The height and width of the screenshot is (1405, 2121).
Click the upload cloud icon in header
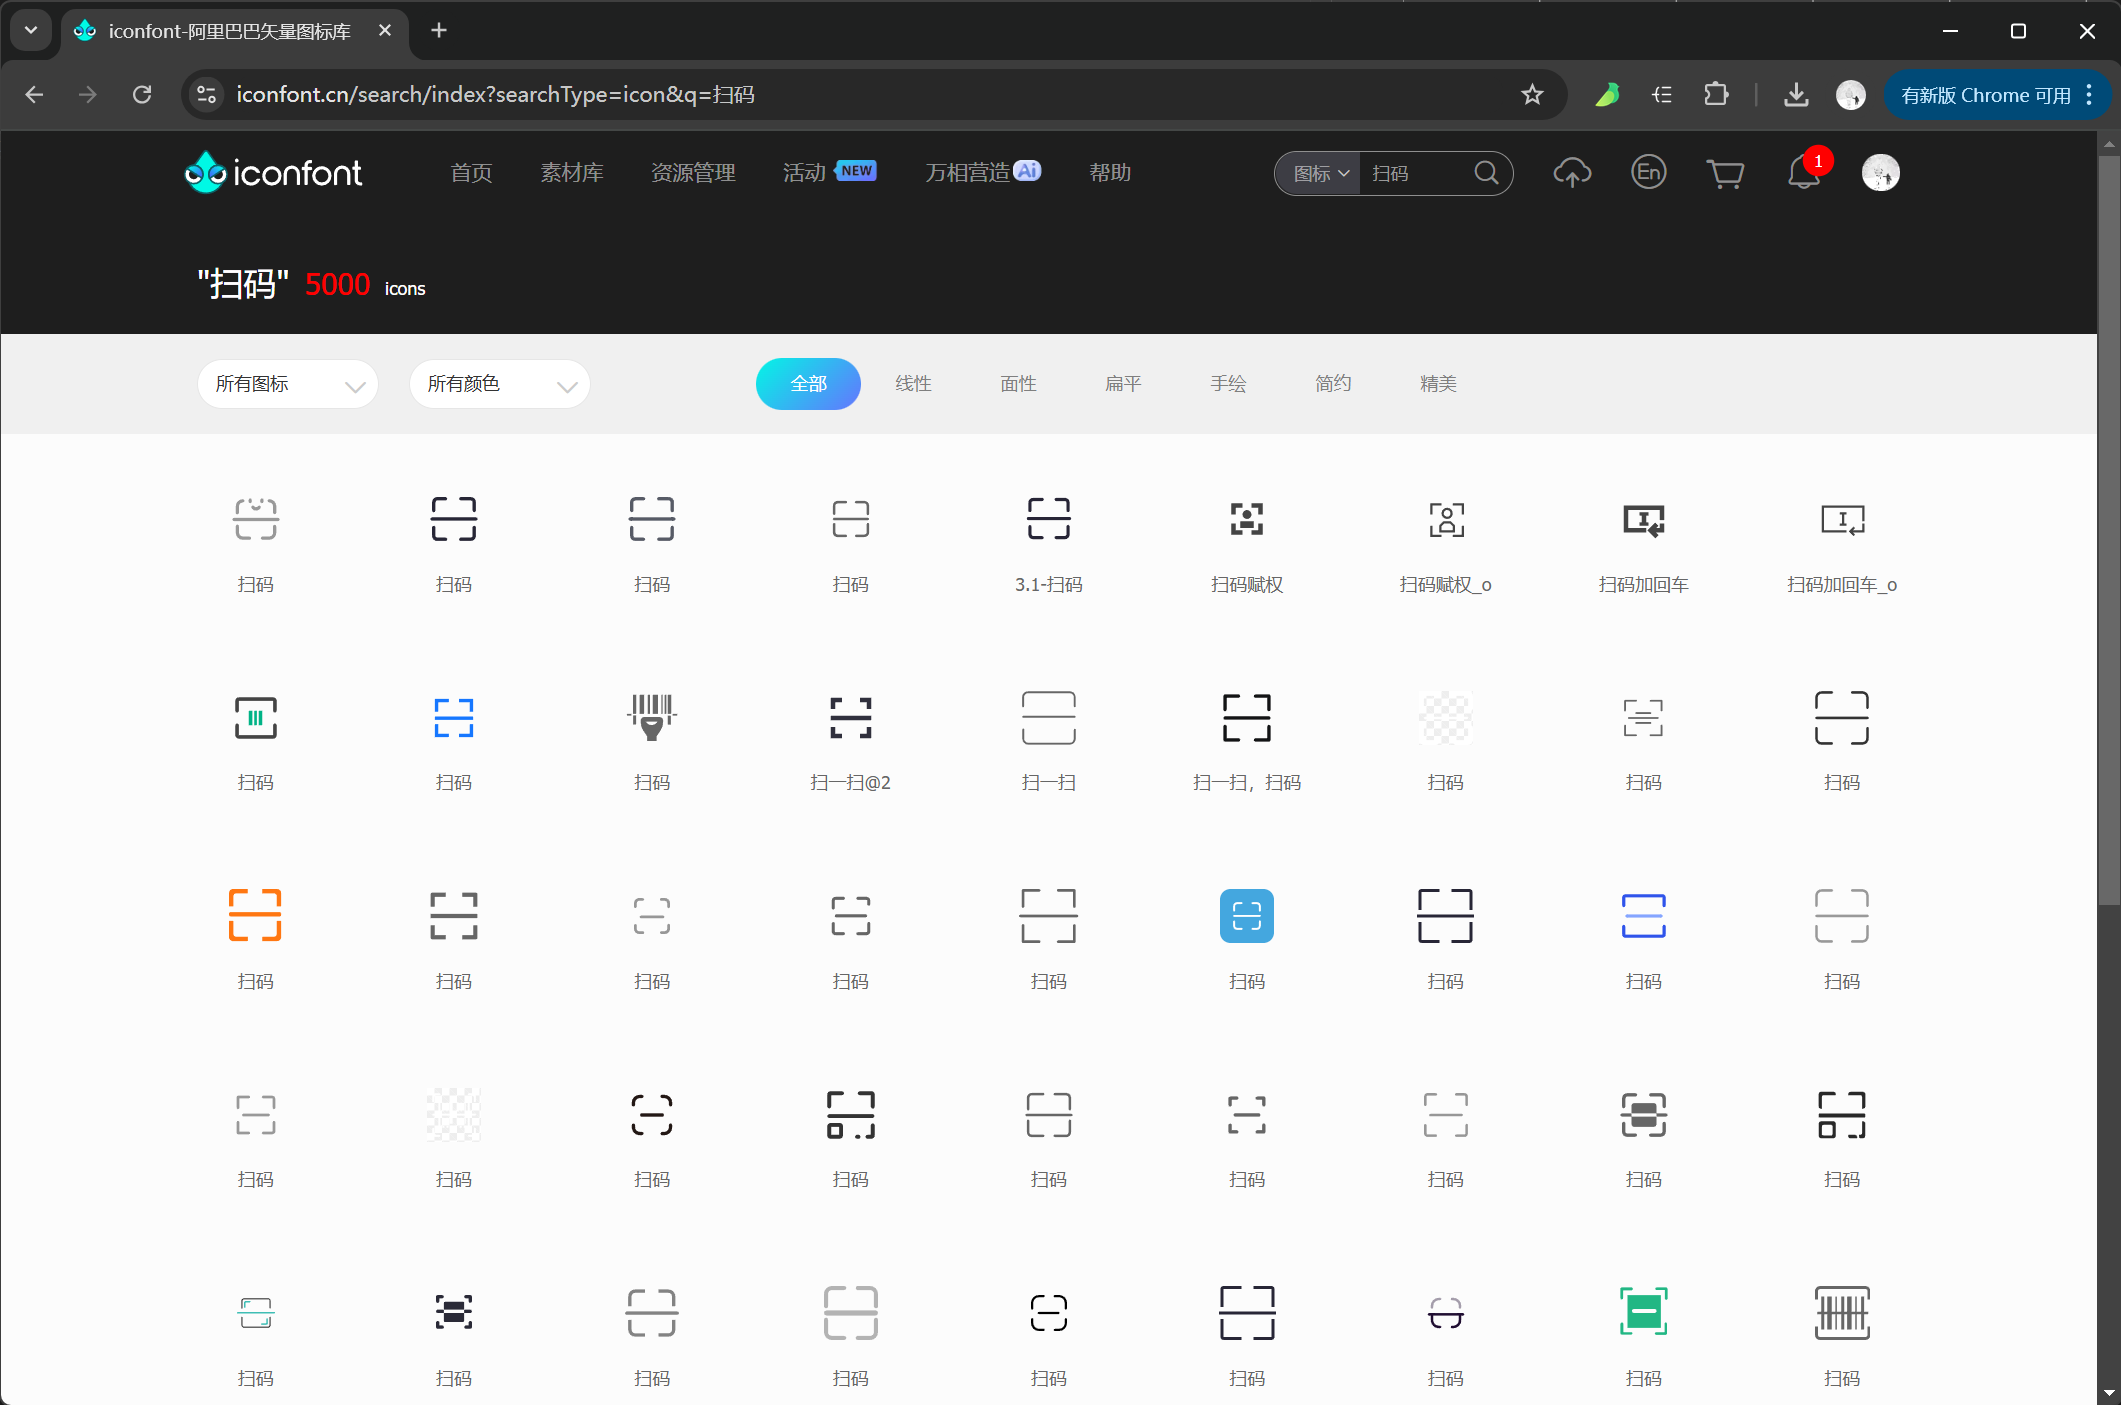point(1572,173)
